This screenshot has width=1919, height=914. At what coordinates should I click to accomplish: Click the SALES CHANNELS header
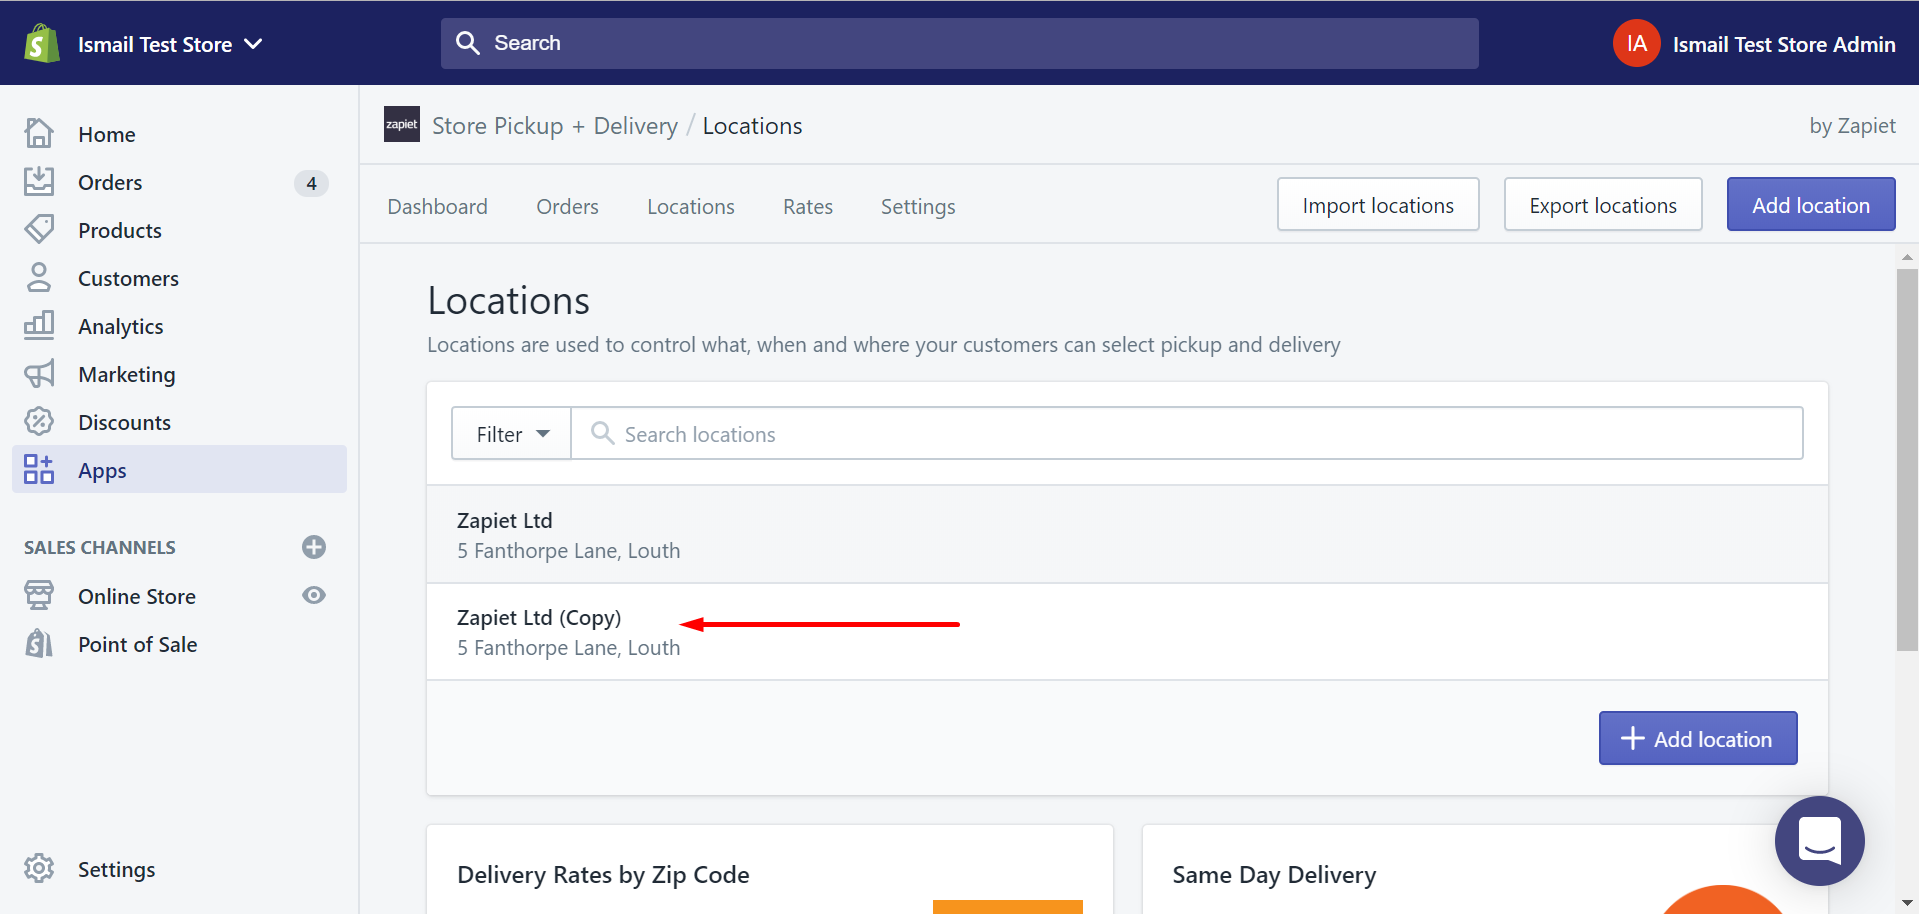[99, 547]
